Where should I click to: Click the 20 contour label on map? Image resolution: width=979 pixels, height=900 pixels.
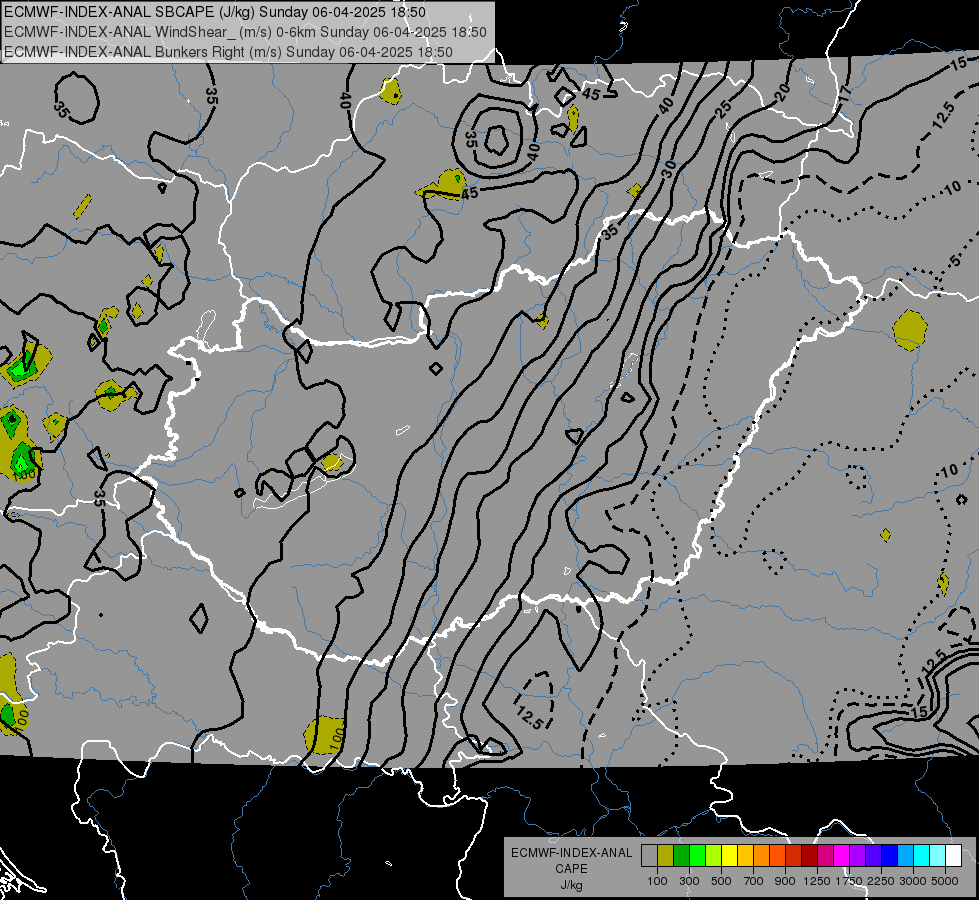[782, 94]
